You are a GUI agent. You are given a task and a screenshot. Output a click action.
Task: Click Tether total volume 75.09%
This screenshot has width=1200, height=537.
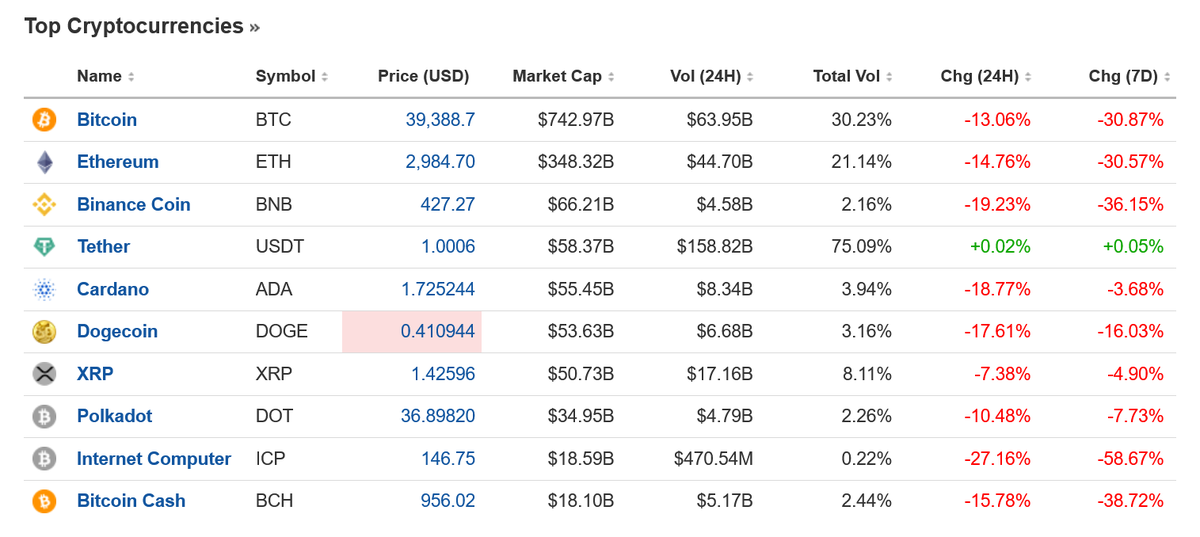point(862,247)
